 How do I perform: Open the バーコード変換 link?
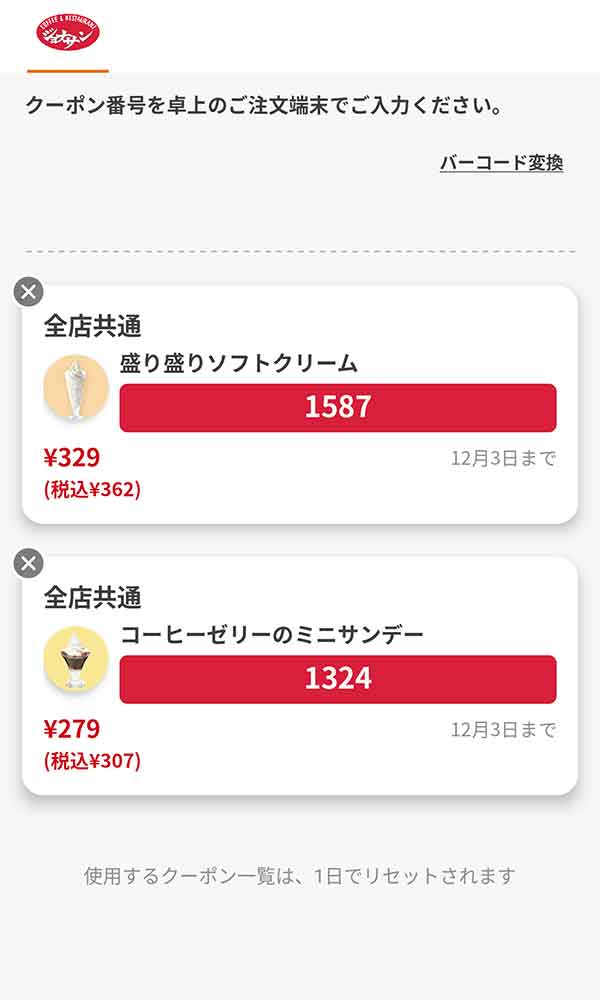(504, 160)
